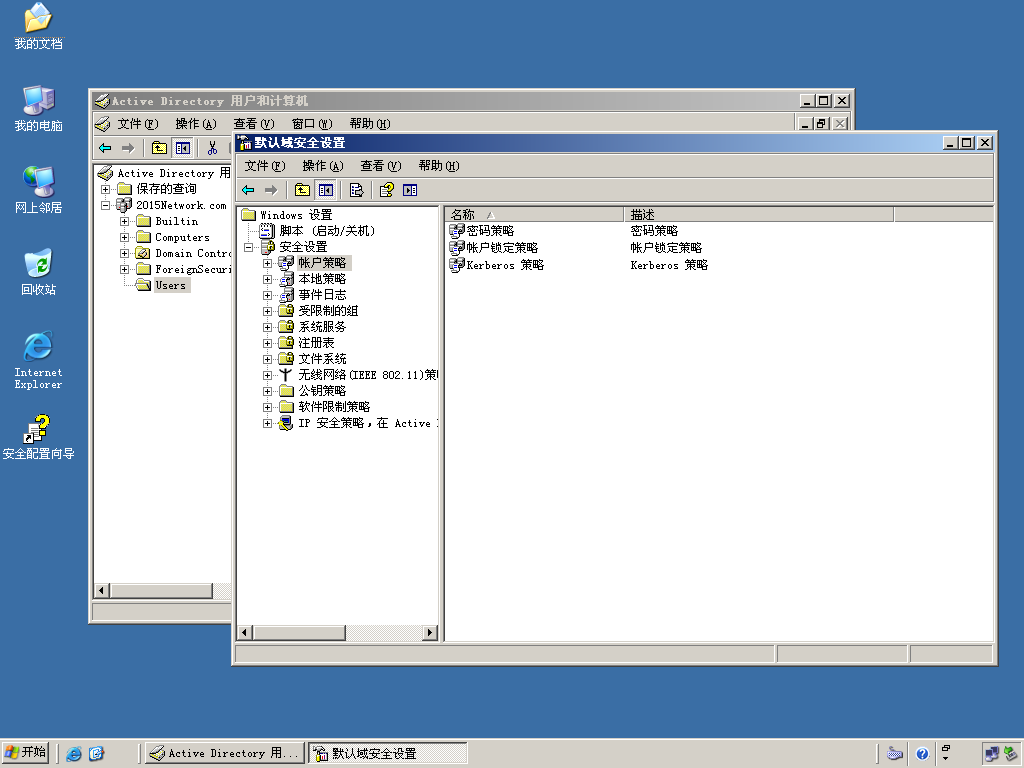This screenshot has height=768, width=1024.
Task: Open the Help question-mark toolbar icon
Action: pos(387,190)
